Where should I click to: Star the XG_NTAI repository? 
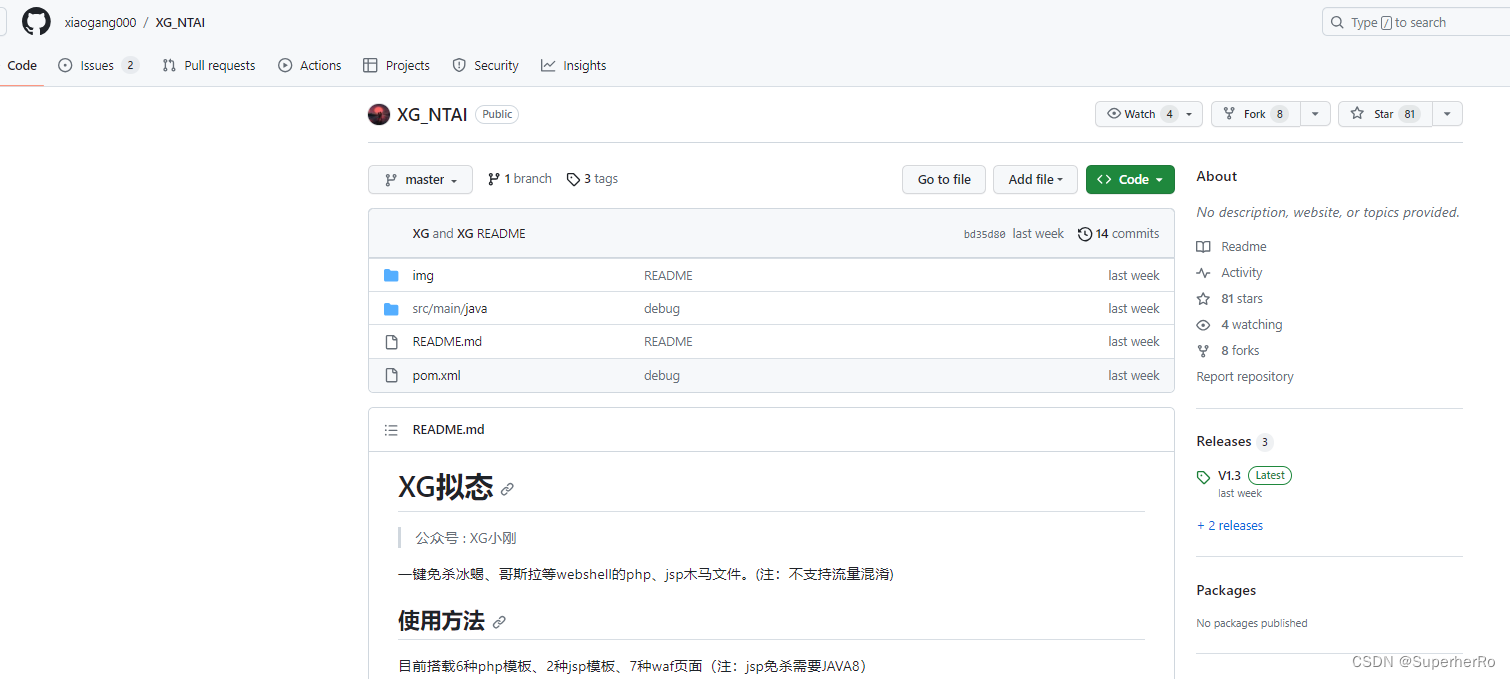tap(1384, 113)
